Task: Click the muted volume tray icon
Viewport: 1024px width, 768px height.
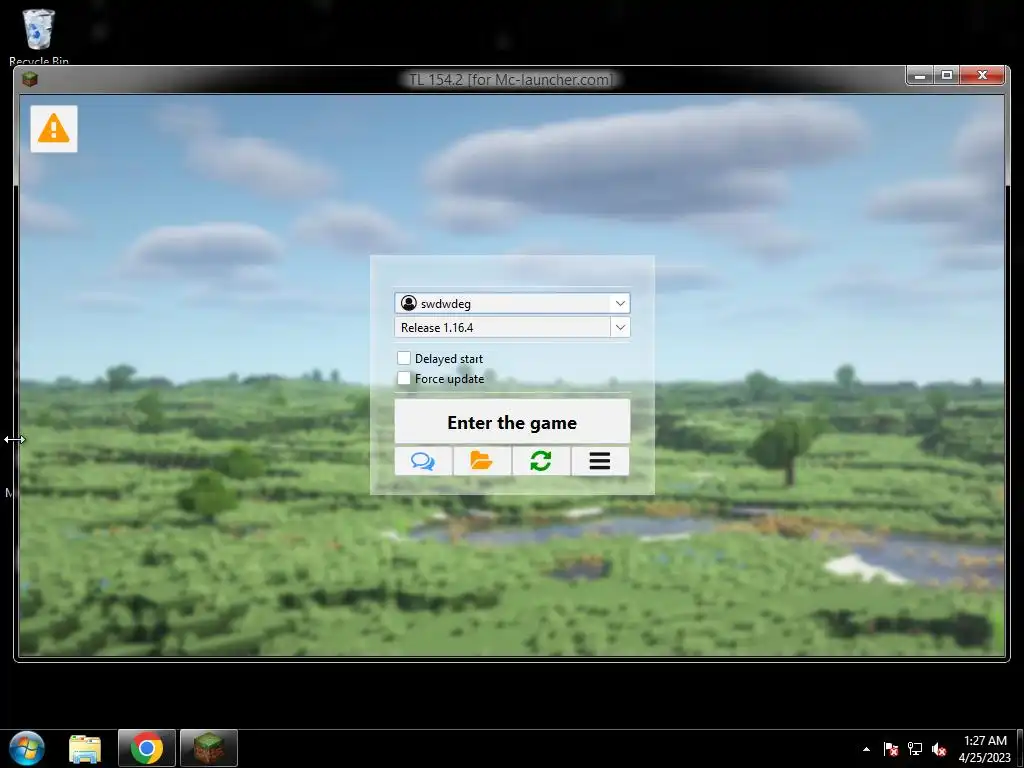Action: coord(939,749)
